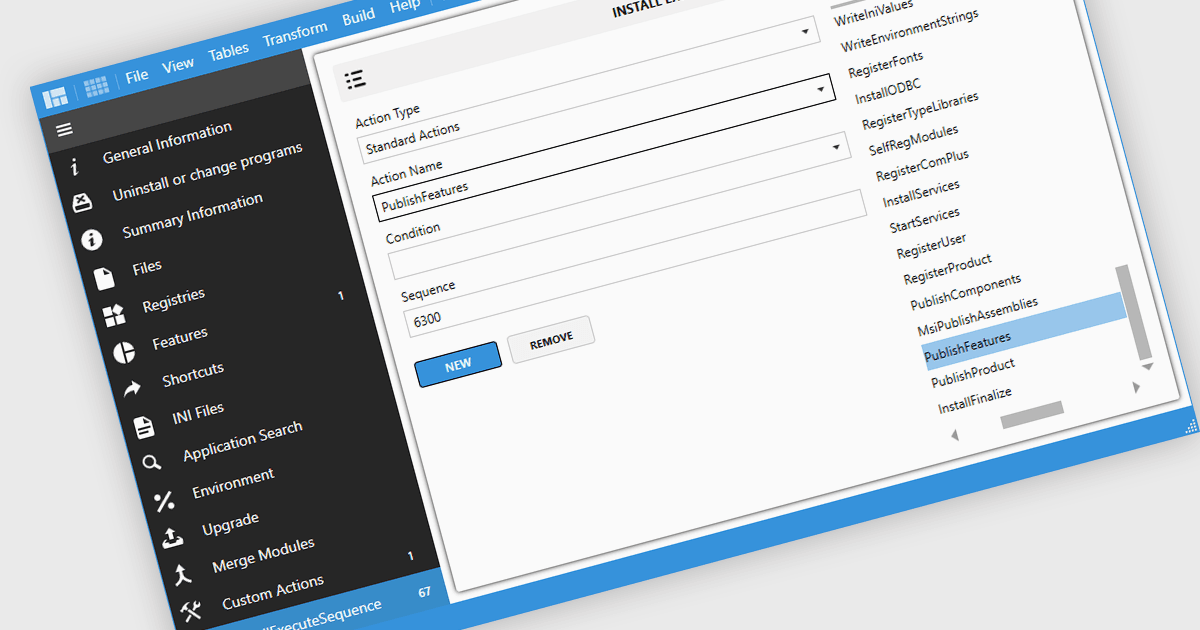Select Shortcuts in sidebar
The image size is (1200, 630).
193,376
